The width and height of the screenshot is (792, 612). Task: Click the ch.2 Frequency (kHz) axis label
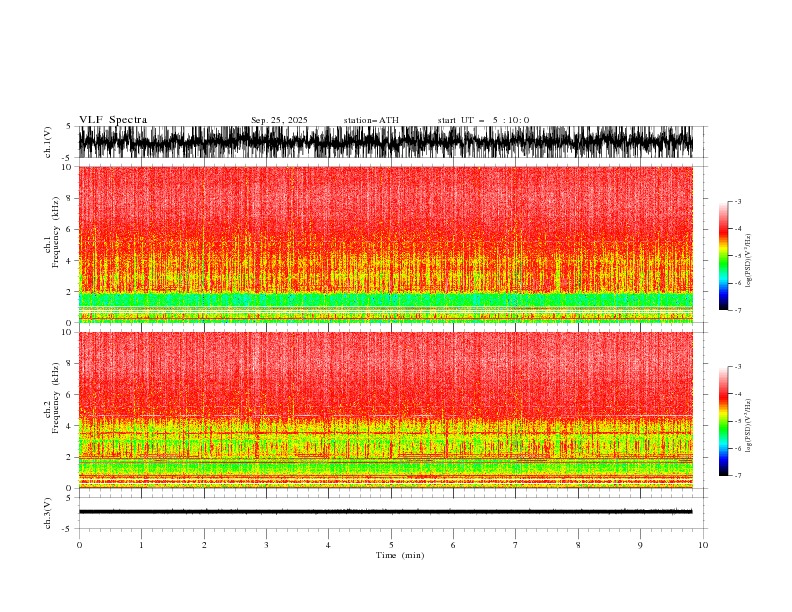(52, 398)
